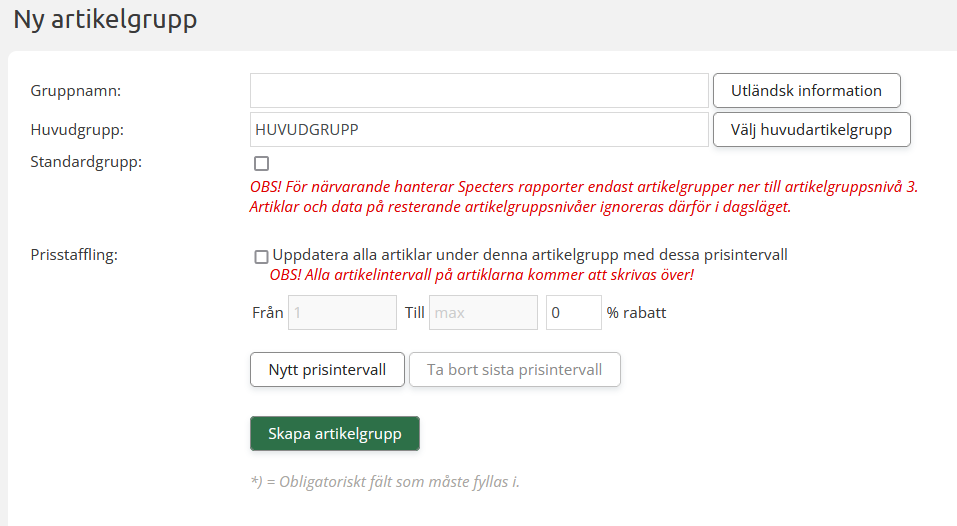Click the Ny artikelgrupp heading
The width and height of the screenshot is (957, 526).
click(x=105, y=20)
